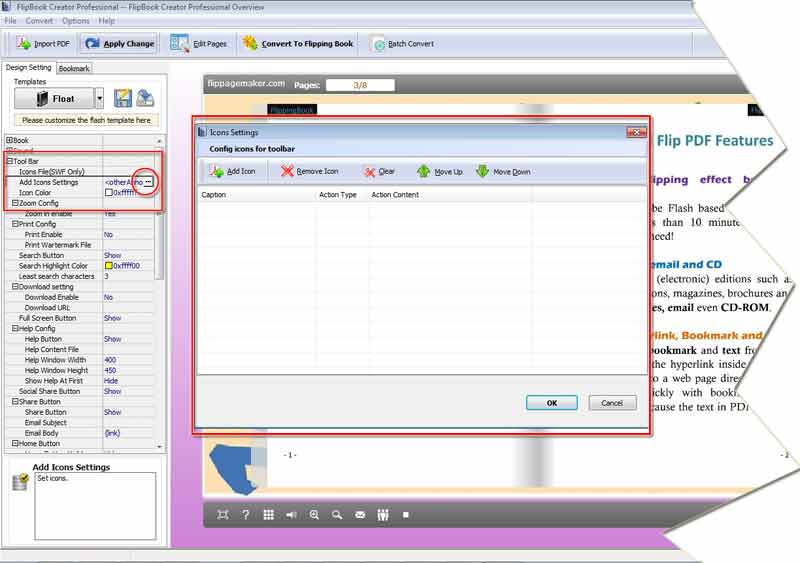Collapse the Download setting node
Viewport: 800px width, 563px height.
15,286
